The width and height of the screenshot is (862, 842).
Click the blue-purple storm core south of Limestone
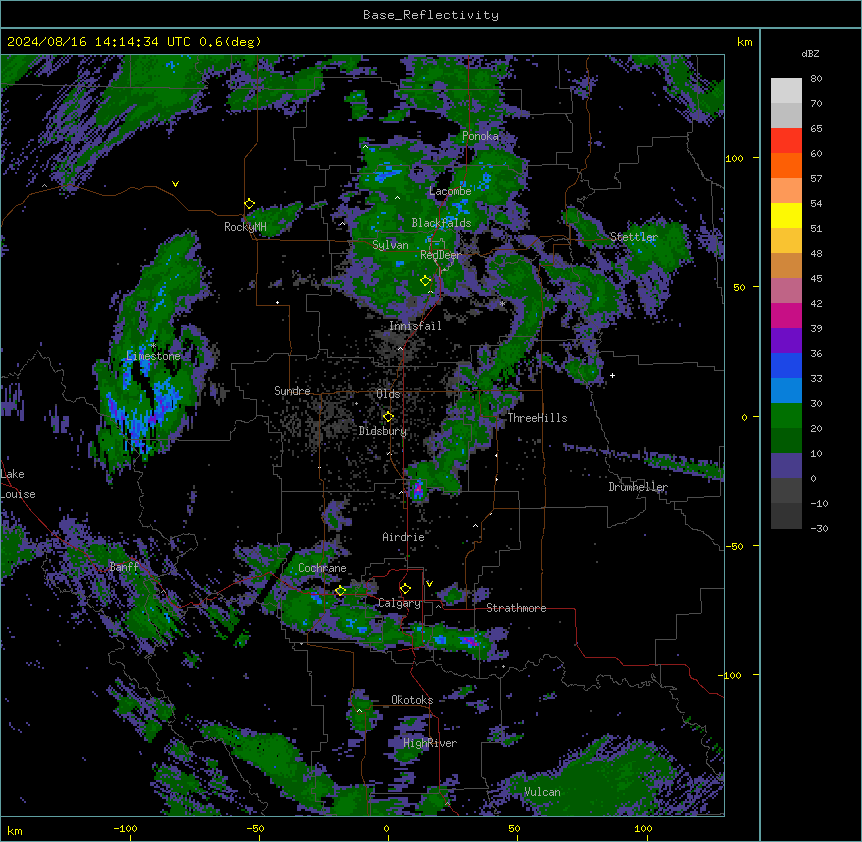click(x=146, y=413)
